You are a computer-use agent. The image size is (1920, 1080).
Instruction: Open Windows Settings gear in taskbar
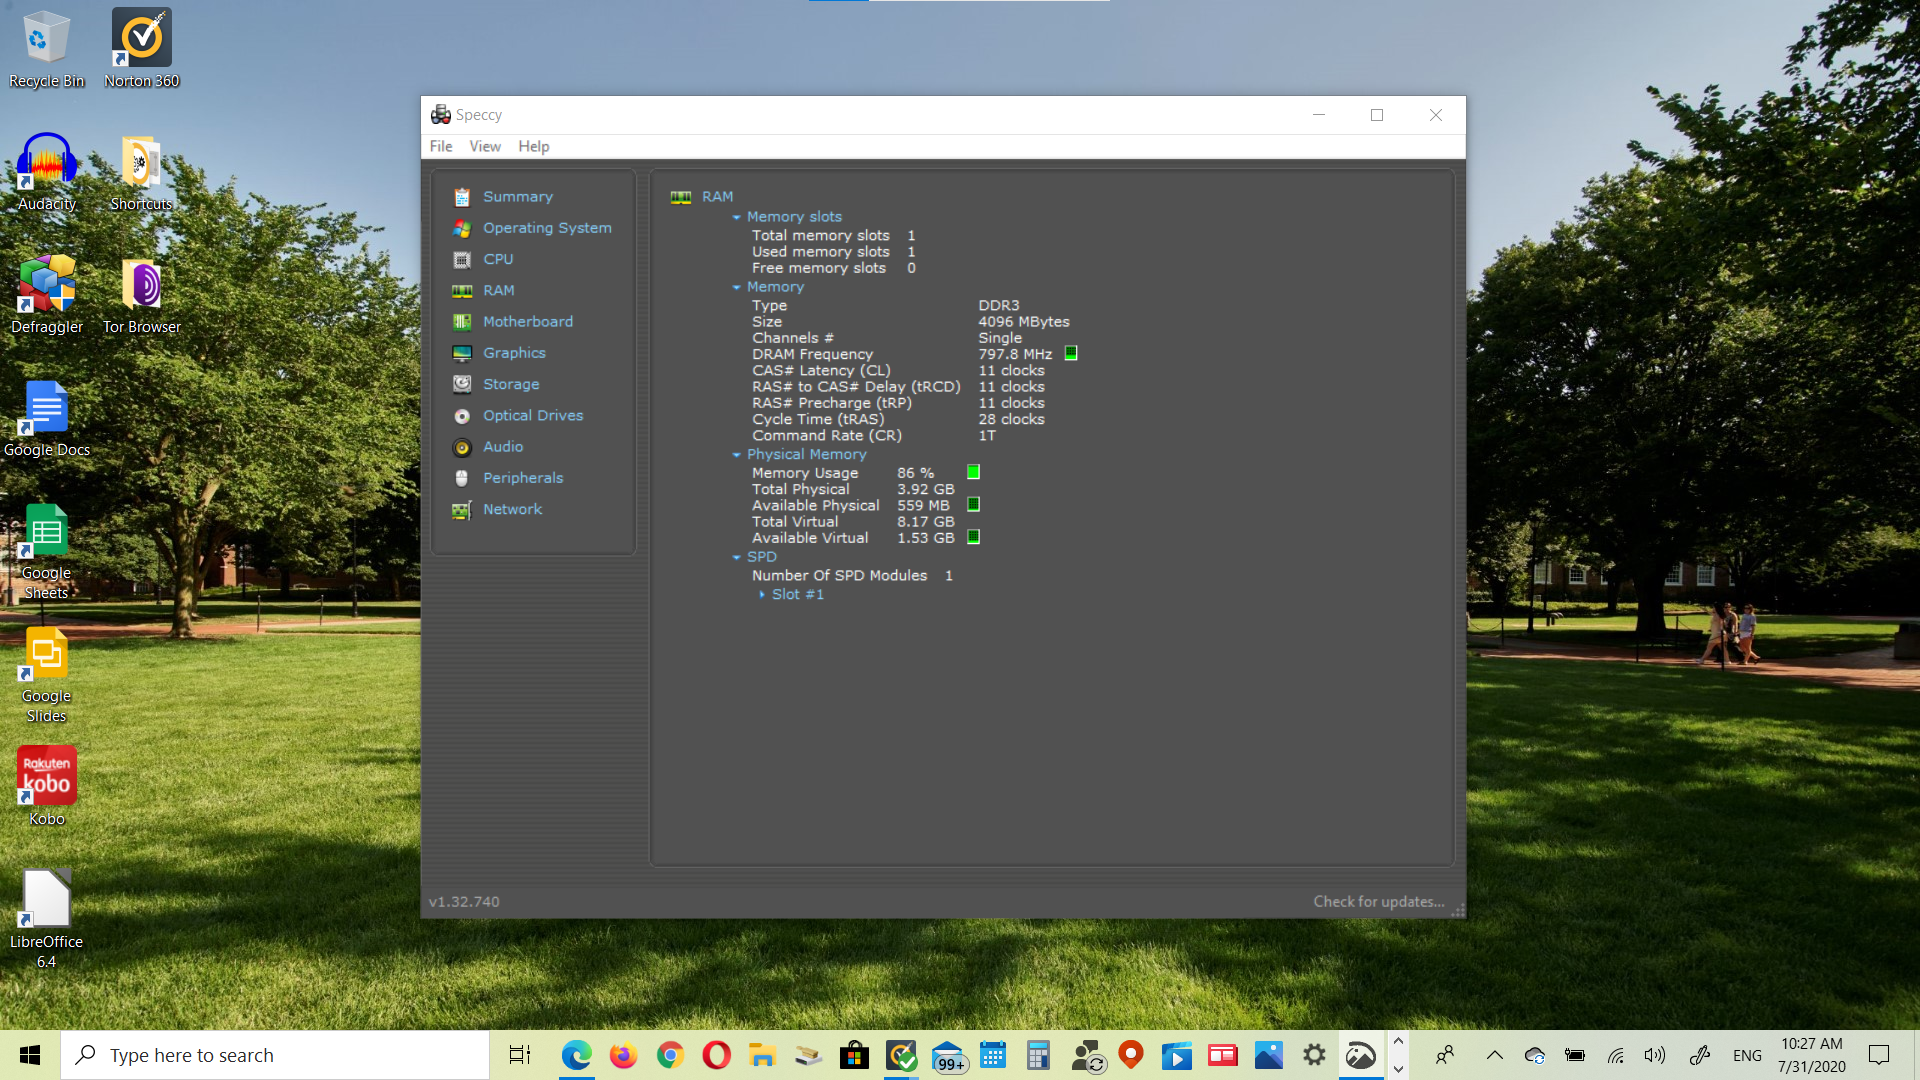tap(1314, 1055)
